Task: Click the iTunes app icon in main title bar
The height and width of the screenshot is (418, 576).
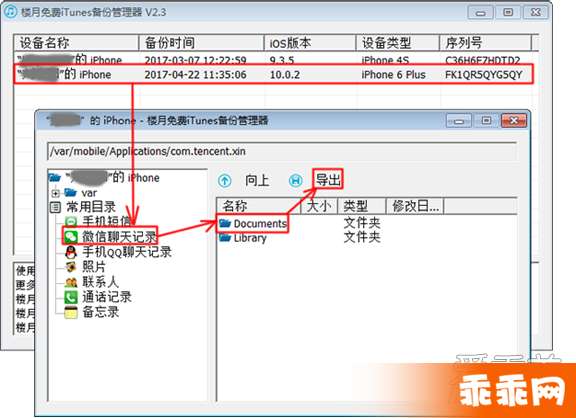Action: (10, 12)
